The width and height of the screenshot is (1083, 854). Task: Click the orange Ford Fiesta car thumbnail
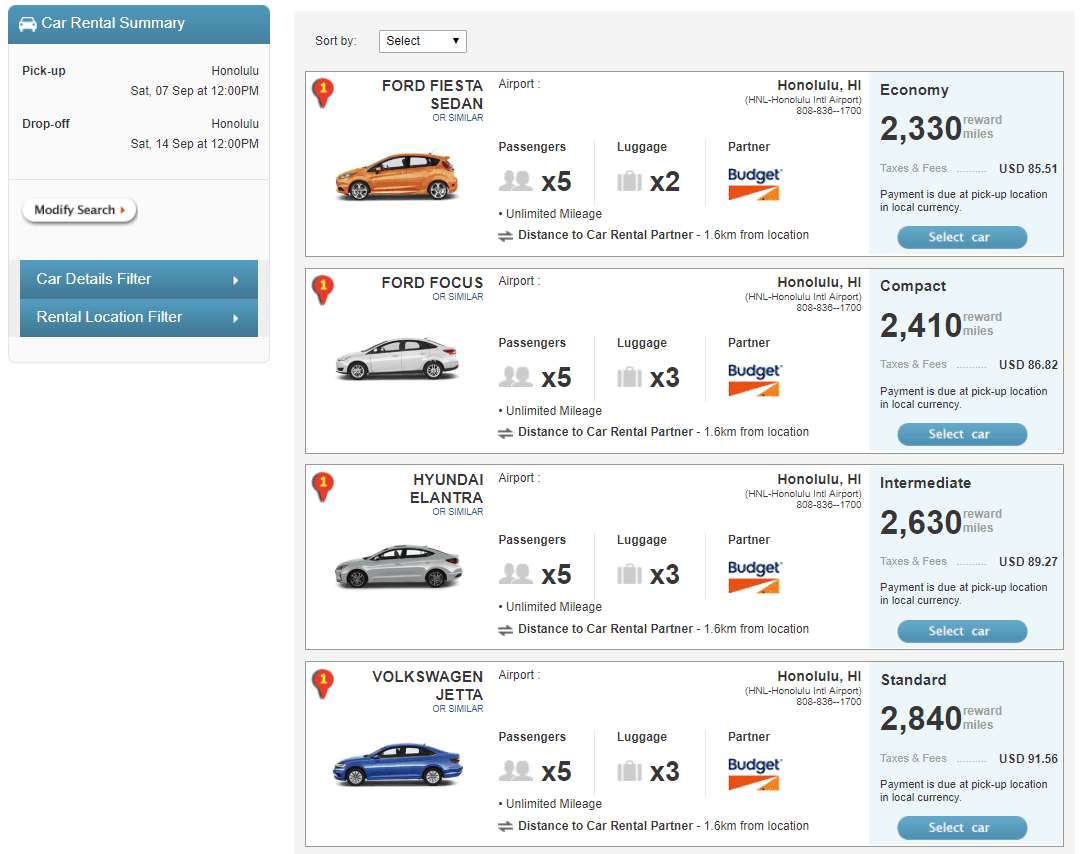[x=397, y=177]
